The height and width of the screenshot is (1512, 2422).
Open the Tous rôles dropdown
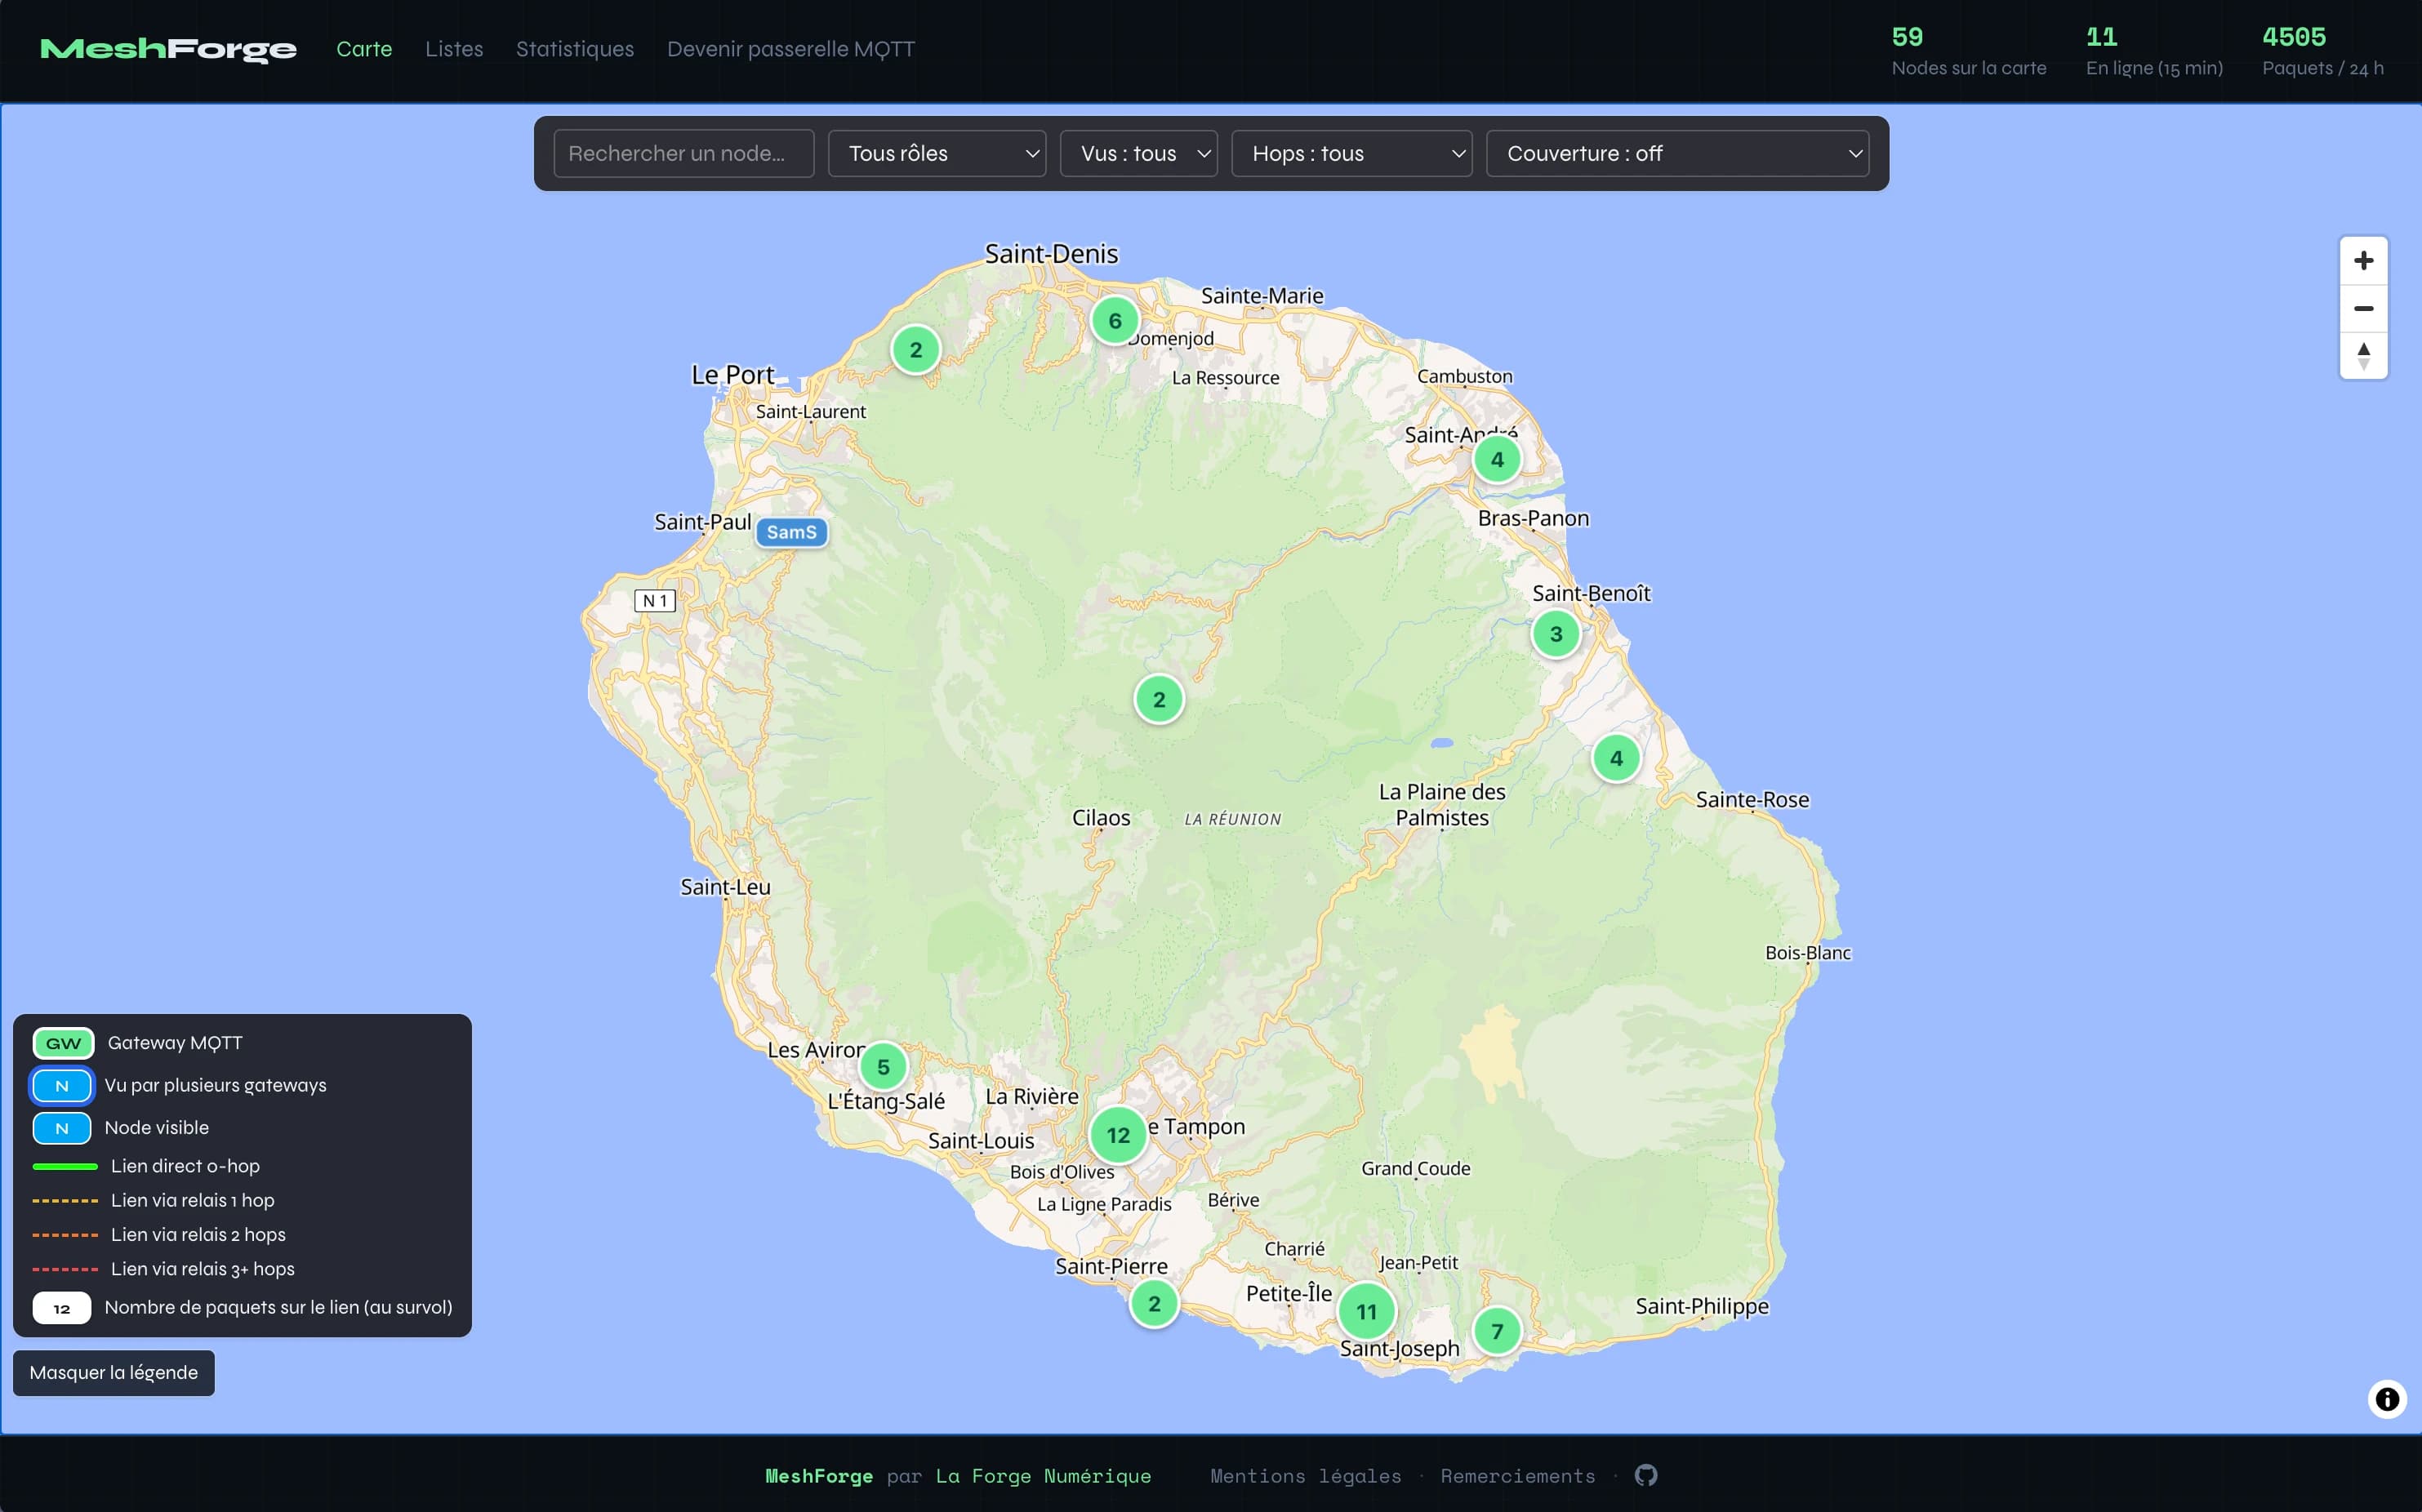point(937,153)
